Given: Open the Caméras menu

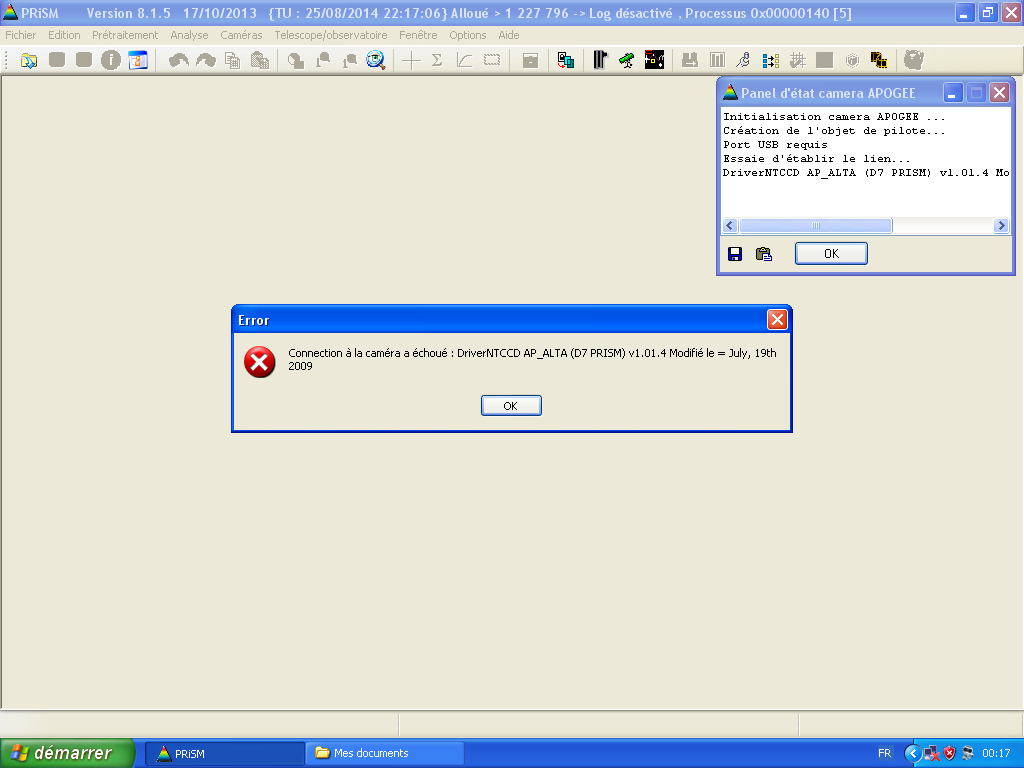Looking at the screenshot, I should pyautogui.click(x=241, y=35).
